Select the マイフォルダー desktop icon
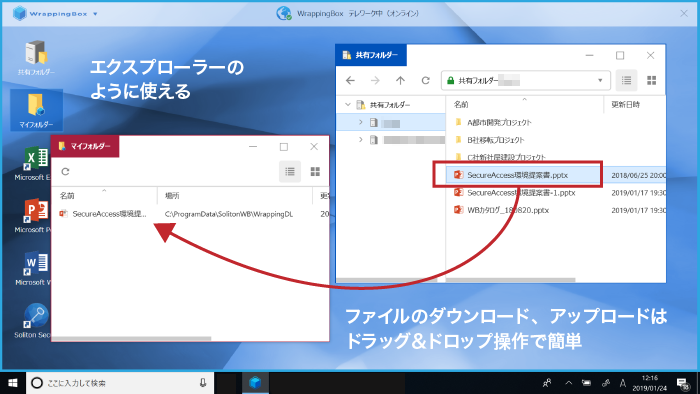 point(36,111)
